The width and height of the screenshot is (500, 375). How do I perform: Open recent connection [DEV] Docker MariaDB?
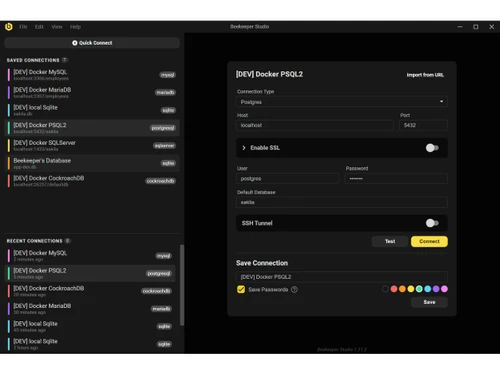tap(90, 309)
